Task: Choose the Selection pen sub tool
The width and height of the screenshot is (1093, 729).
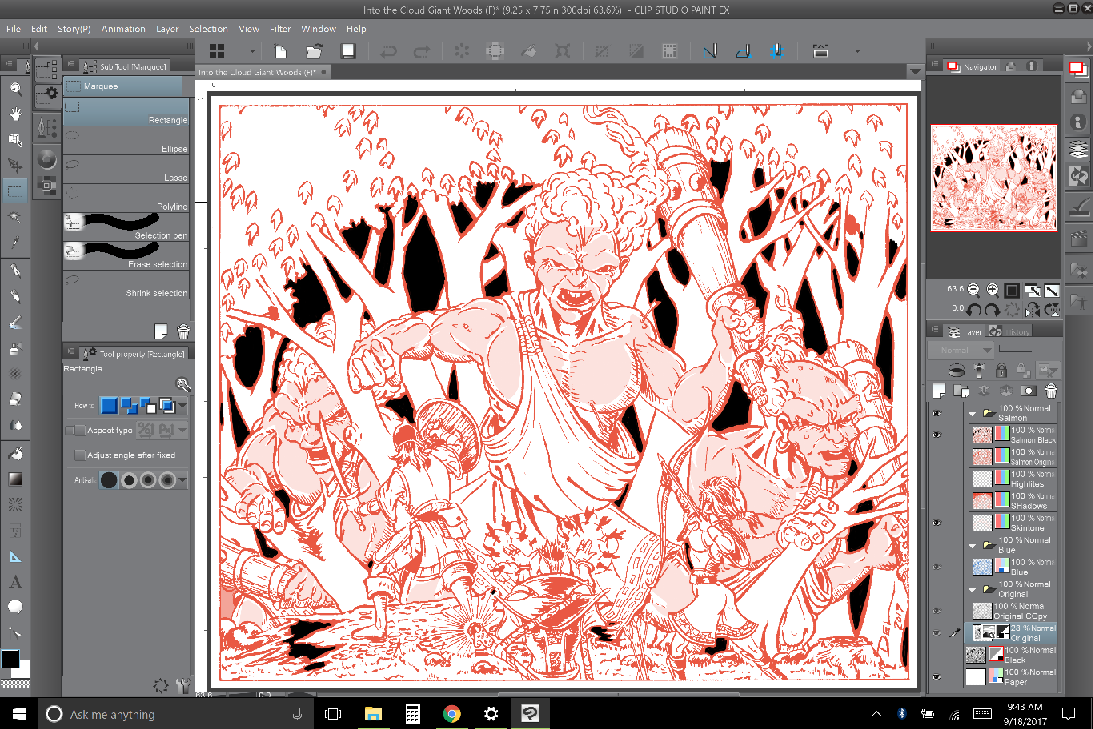Action: click(126, 228)
